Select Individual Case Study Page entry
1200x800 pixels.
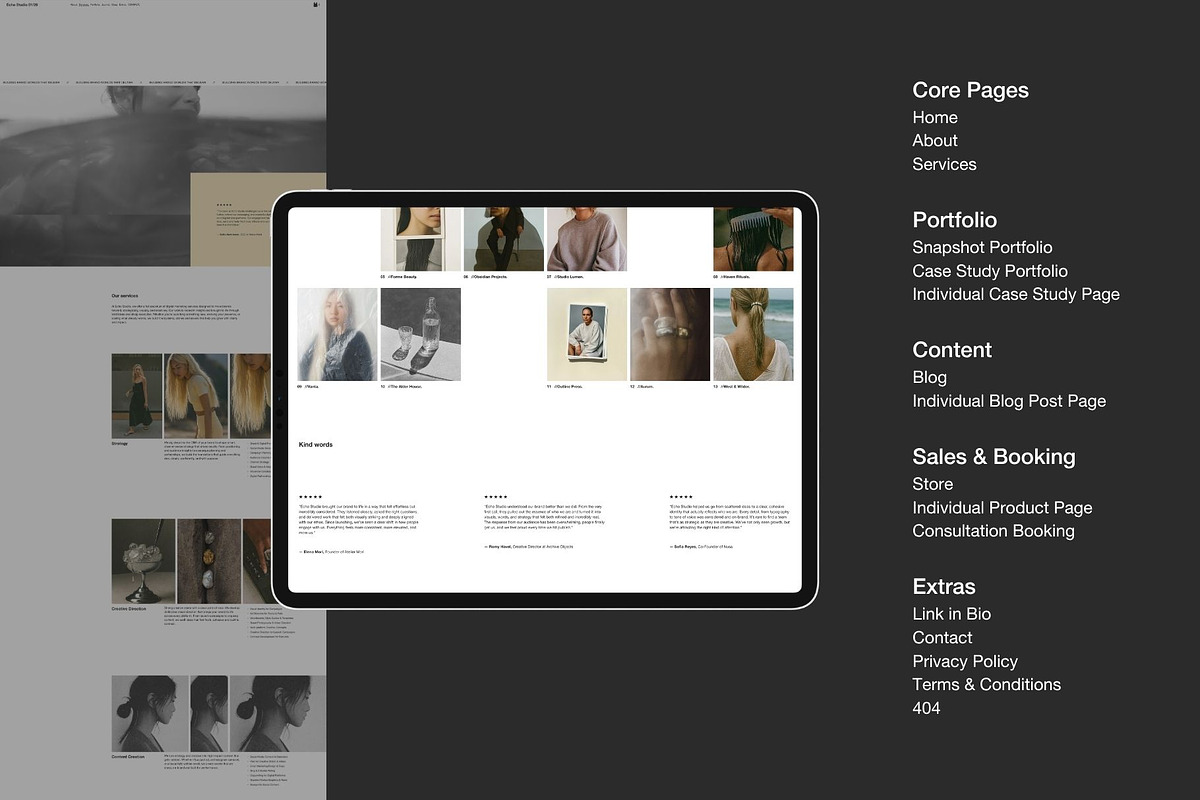coord(1016,294)
